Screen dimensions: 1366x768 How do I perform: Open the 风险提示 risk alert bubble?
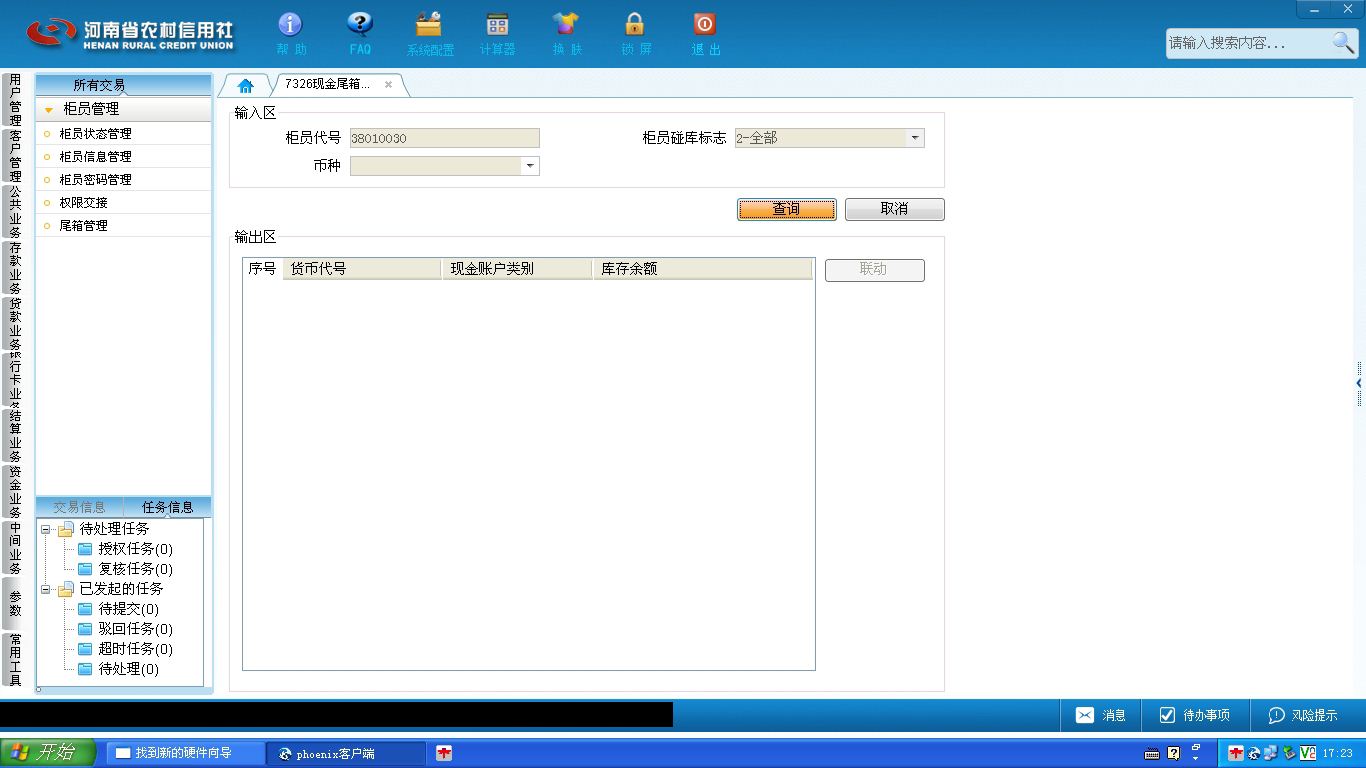(x=1303, y=715)
